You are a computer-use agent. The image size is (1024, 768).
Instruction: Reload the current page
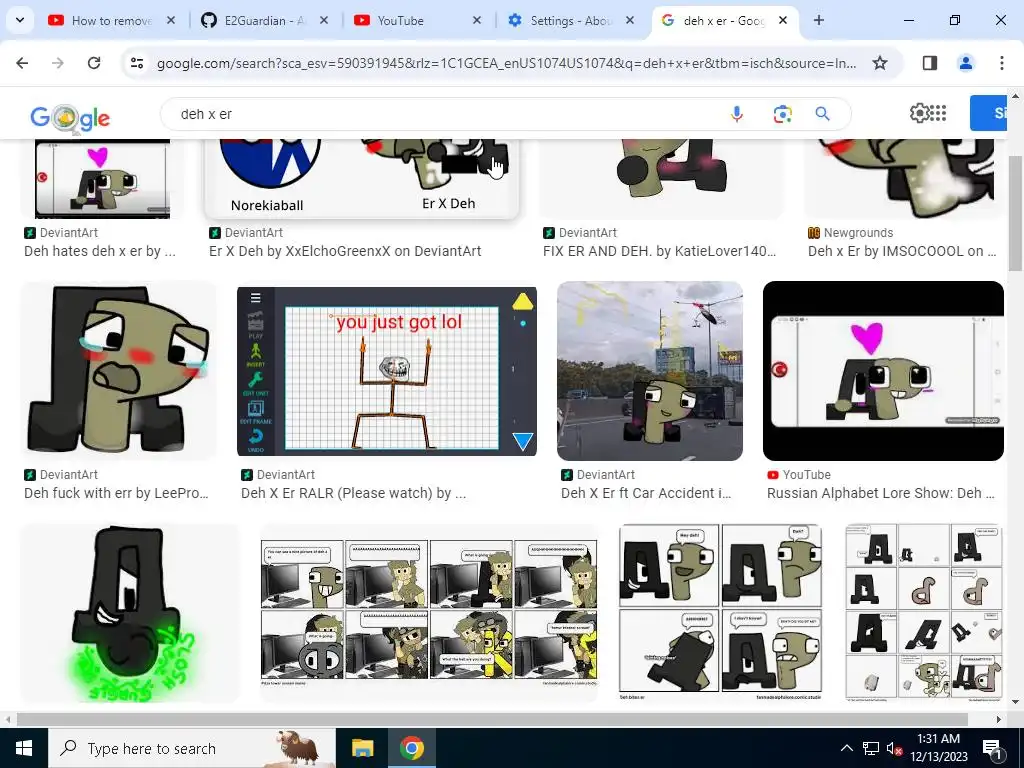[x=94, y=63]
